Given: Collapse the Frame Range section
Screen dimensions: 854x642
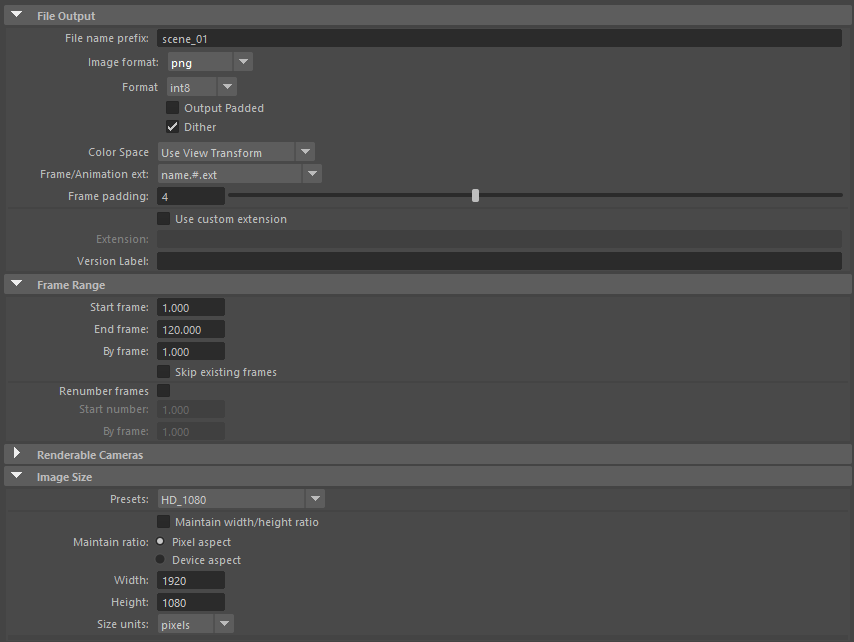Looking at the screenshot, I should tap(17, 284).
